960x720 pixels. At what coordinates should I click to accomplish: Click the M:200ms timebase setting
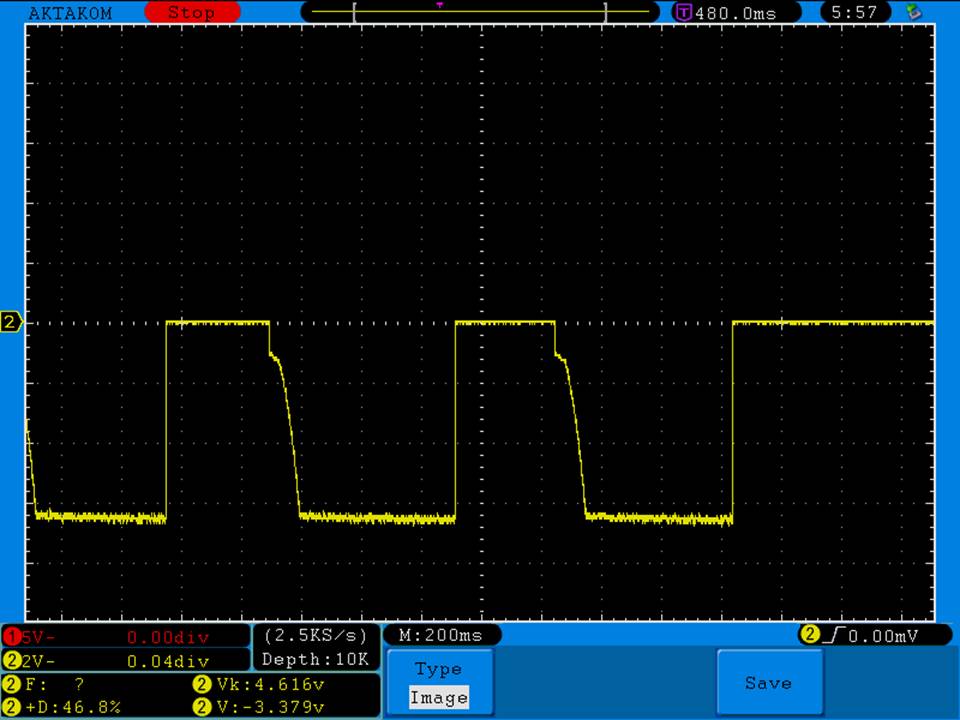point(441,635)
